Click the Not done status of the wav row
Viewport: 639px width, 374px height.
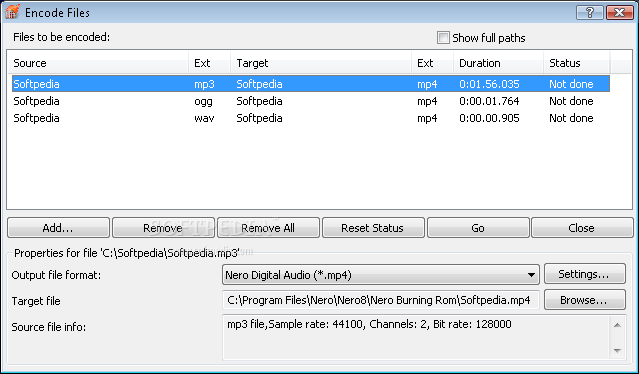click(571, 118)
